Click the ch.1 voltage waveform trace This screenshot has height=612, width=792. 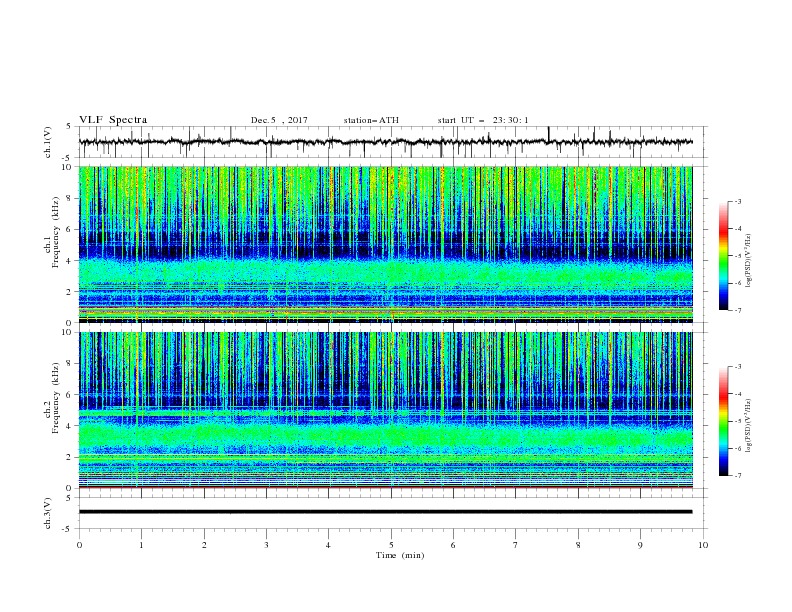[385, 142]
